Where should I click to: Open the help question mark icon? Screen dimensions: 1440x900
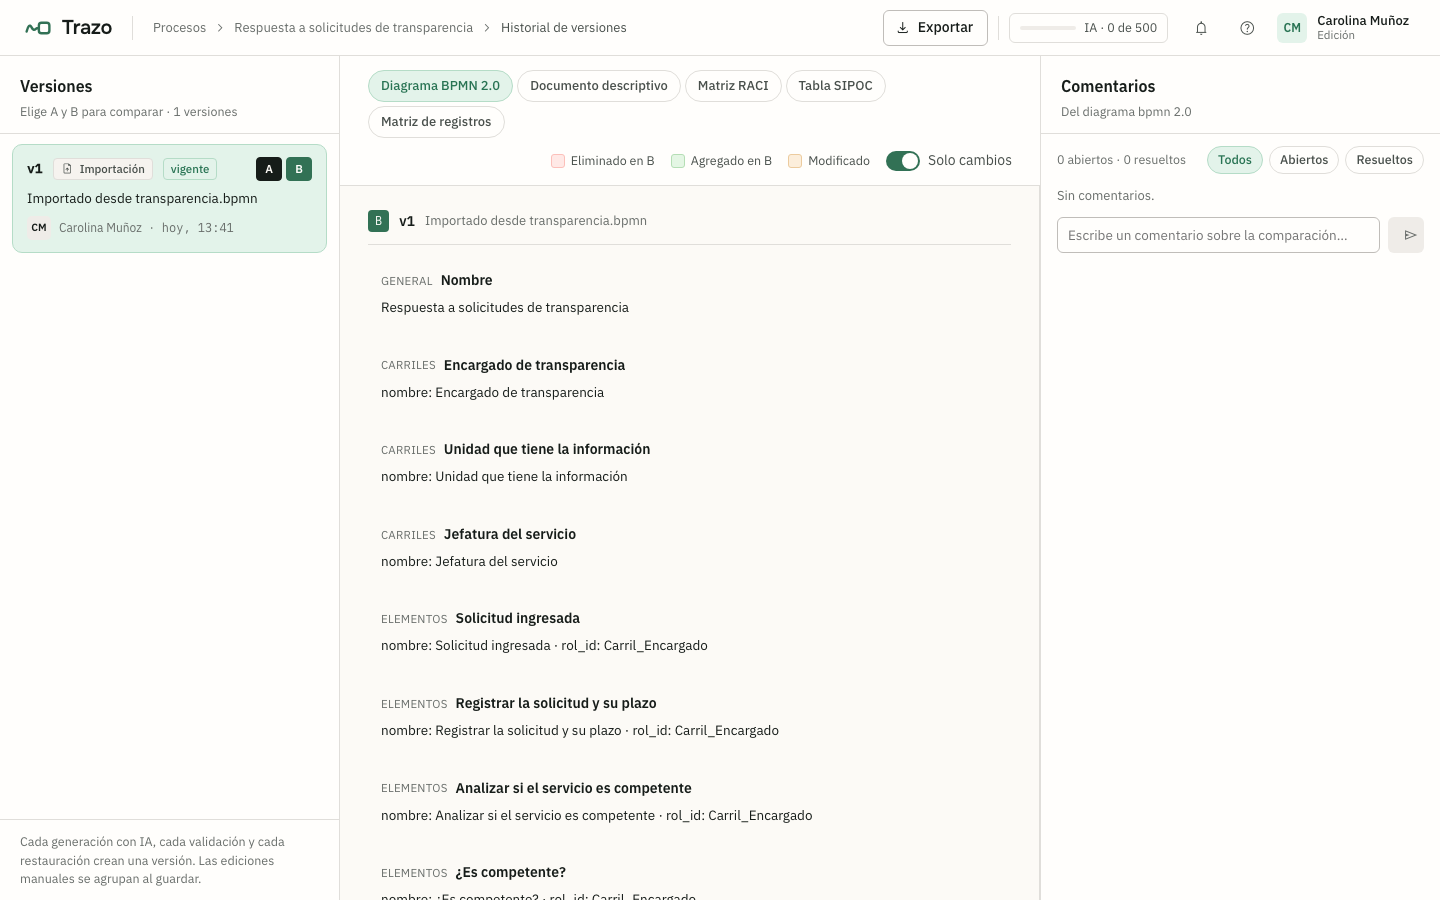1247,28
